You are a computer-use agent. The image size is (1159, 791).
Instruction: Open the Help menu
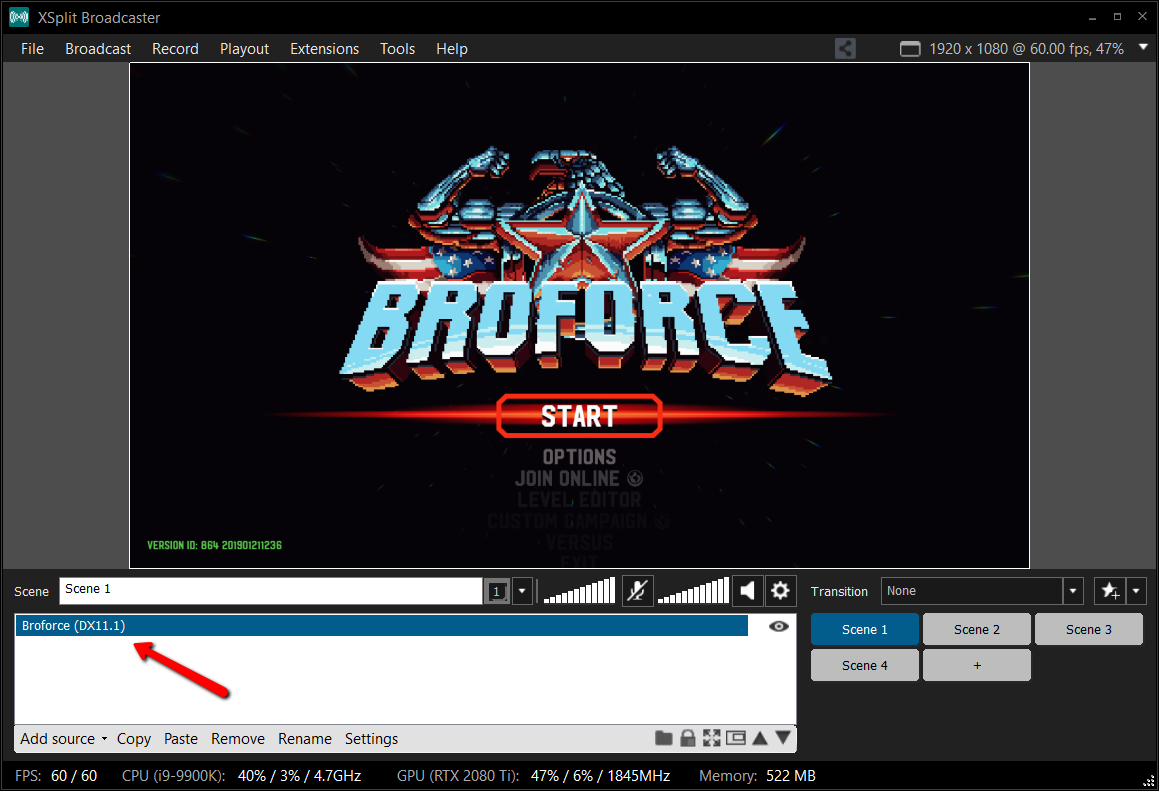(x=452, y=49)
